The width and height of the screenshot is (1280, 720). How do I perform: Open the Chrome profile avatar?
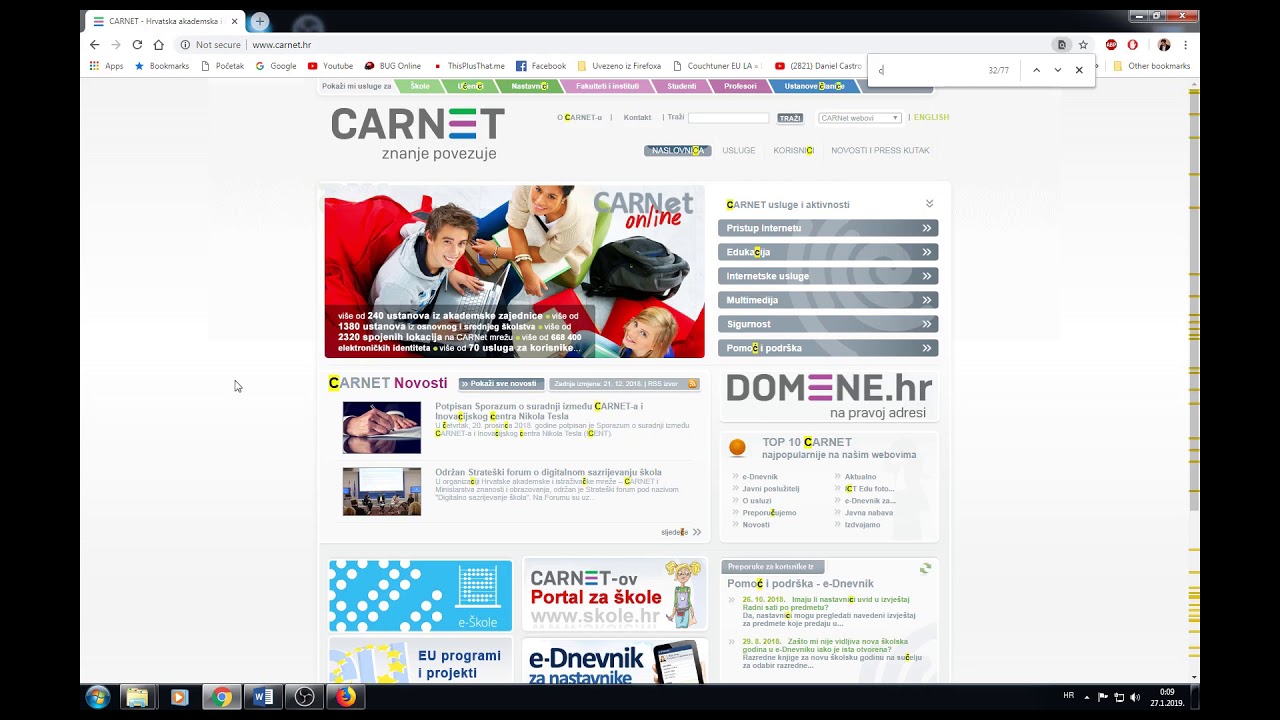click(1164, 45)
